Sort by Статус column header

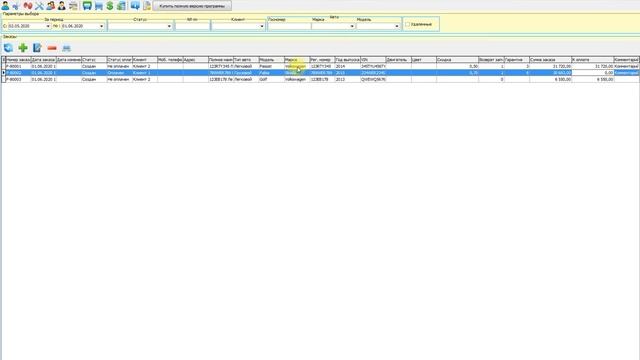[x=94, y=60]
